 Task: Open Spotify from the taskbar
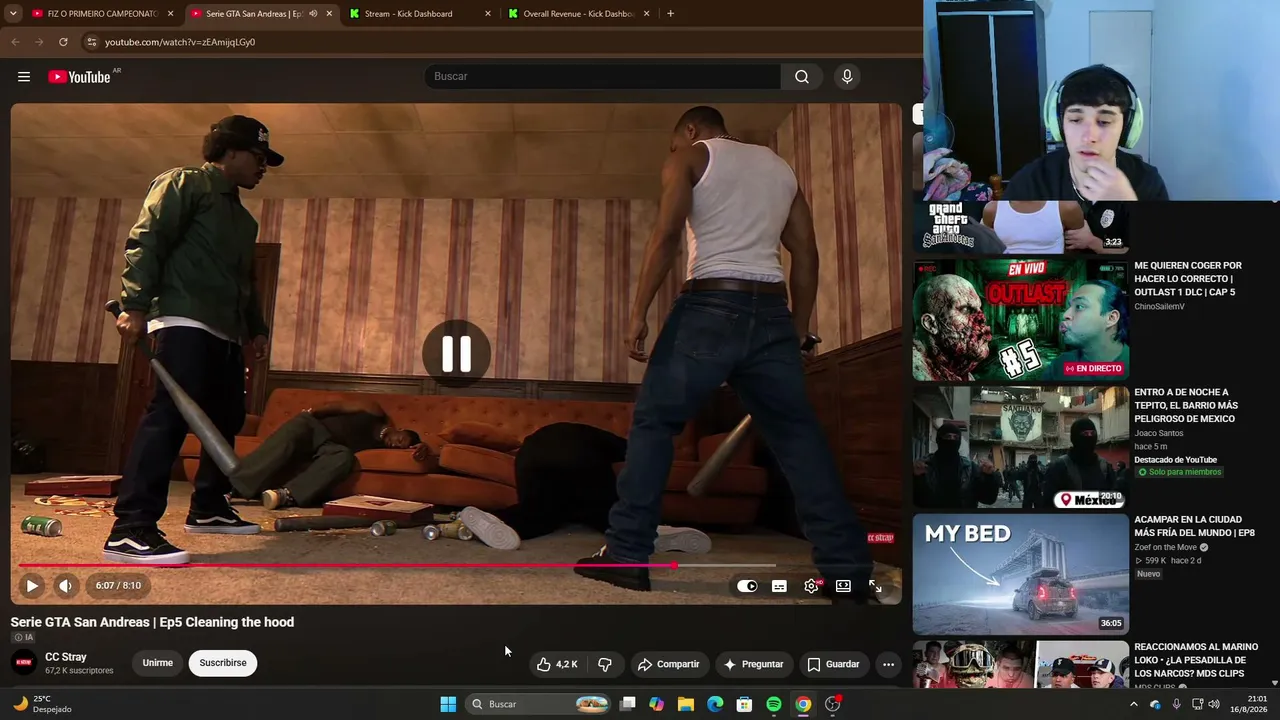(774, 704)
